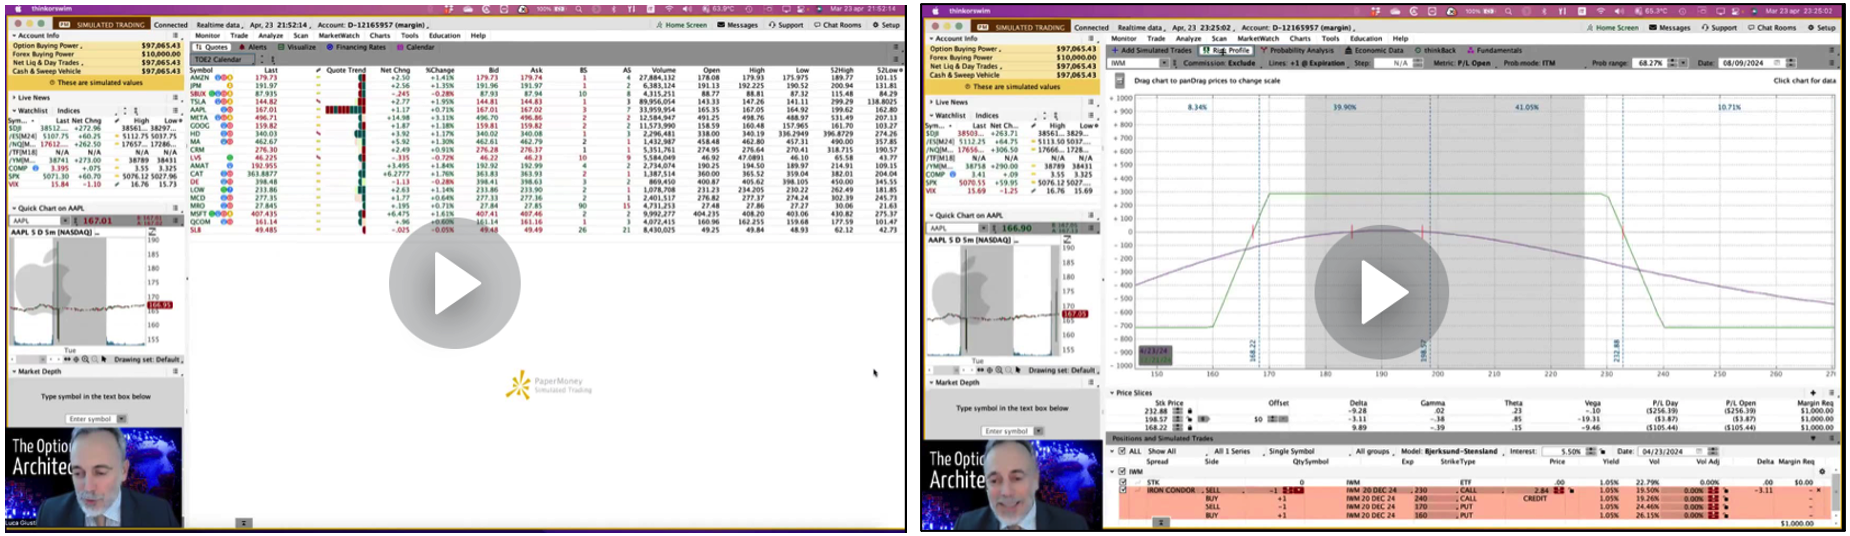Go to Home Screen in left video window
This screenshot has width=1850, height=536.
click(x=682, y=25)
